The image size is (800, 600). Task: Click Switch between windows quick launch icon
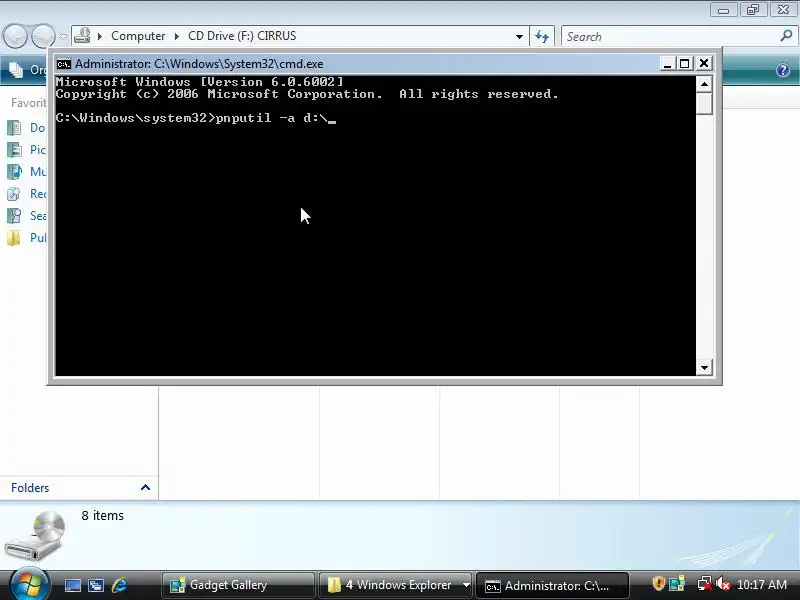click(x=96, y=585)
